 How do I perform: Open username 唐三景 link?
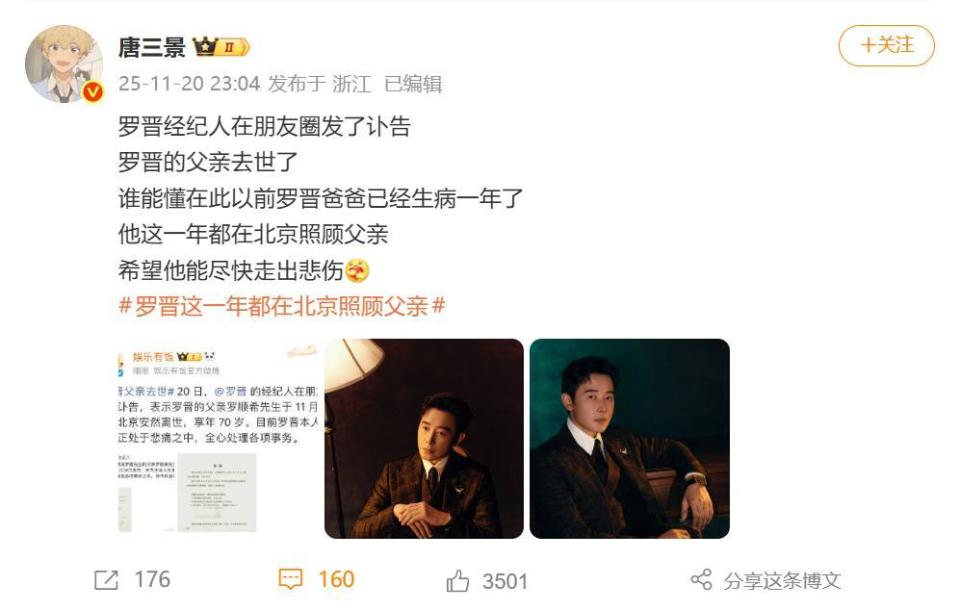(152, 47)
